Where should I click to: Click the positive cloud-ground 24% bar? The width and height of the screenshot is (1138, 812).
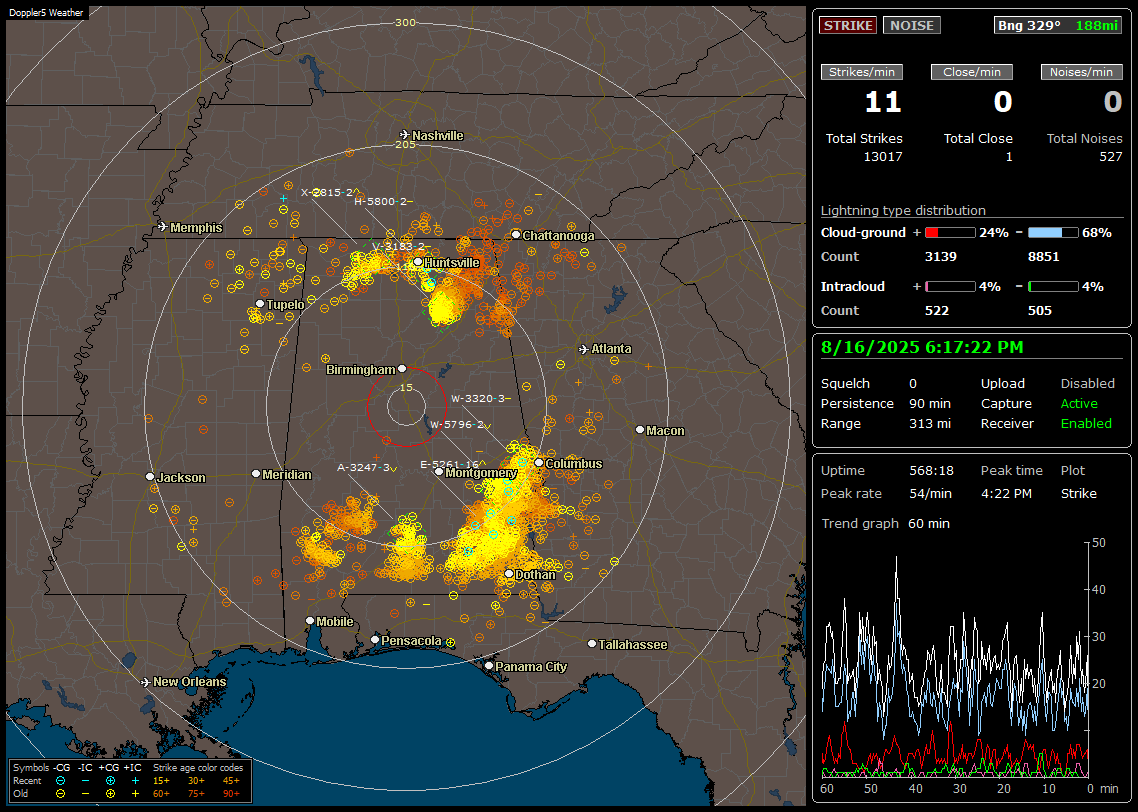click(x=950, y=233)
